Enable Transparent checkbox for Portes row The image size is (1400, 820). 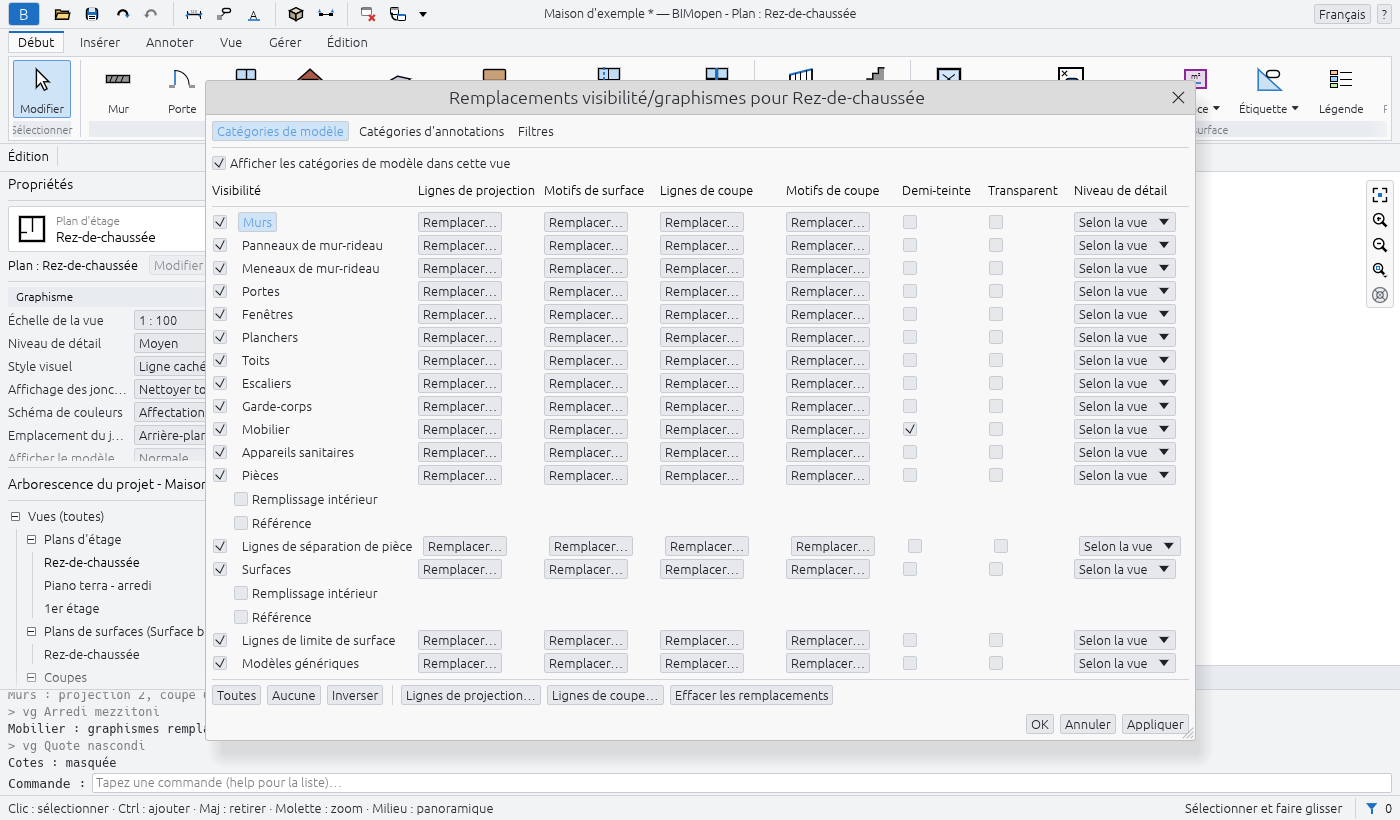tap(996, 291)
